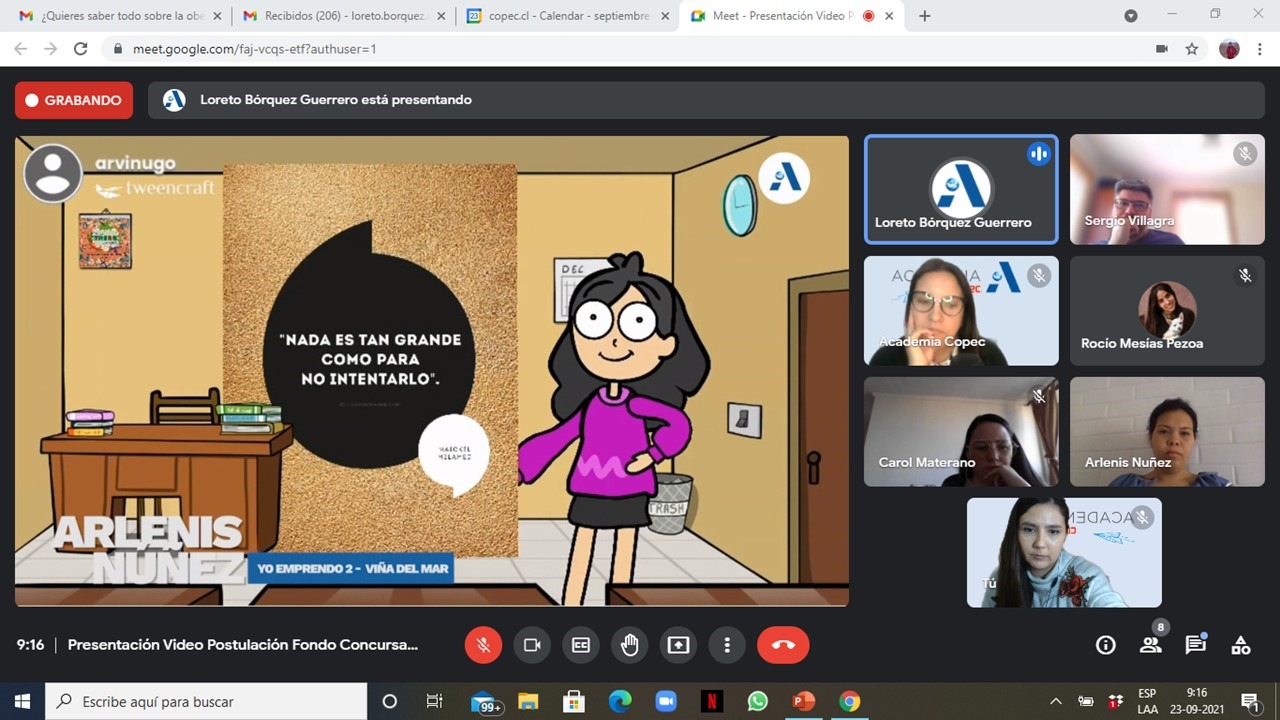Switch to the Gmail '¿Quieres saber todo' tab
The height and width of the screenshot is (720, 1280).
(x=120, y=16)
